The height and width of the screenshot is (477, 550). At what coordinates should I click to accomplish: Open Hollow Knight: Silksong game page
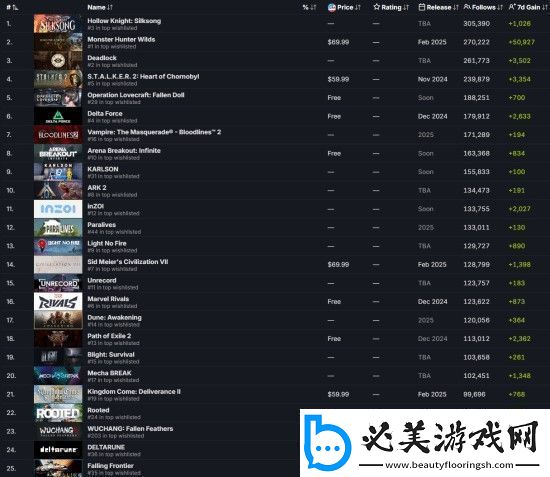[124, 21]
